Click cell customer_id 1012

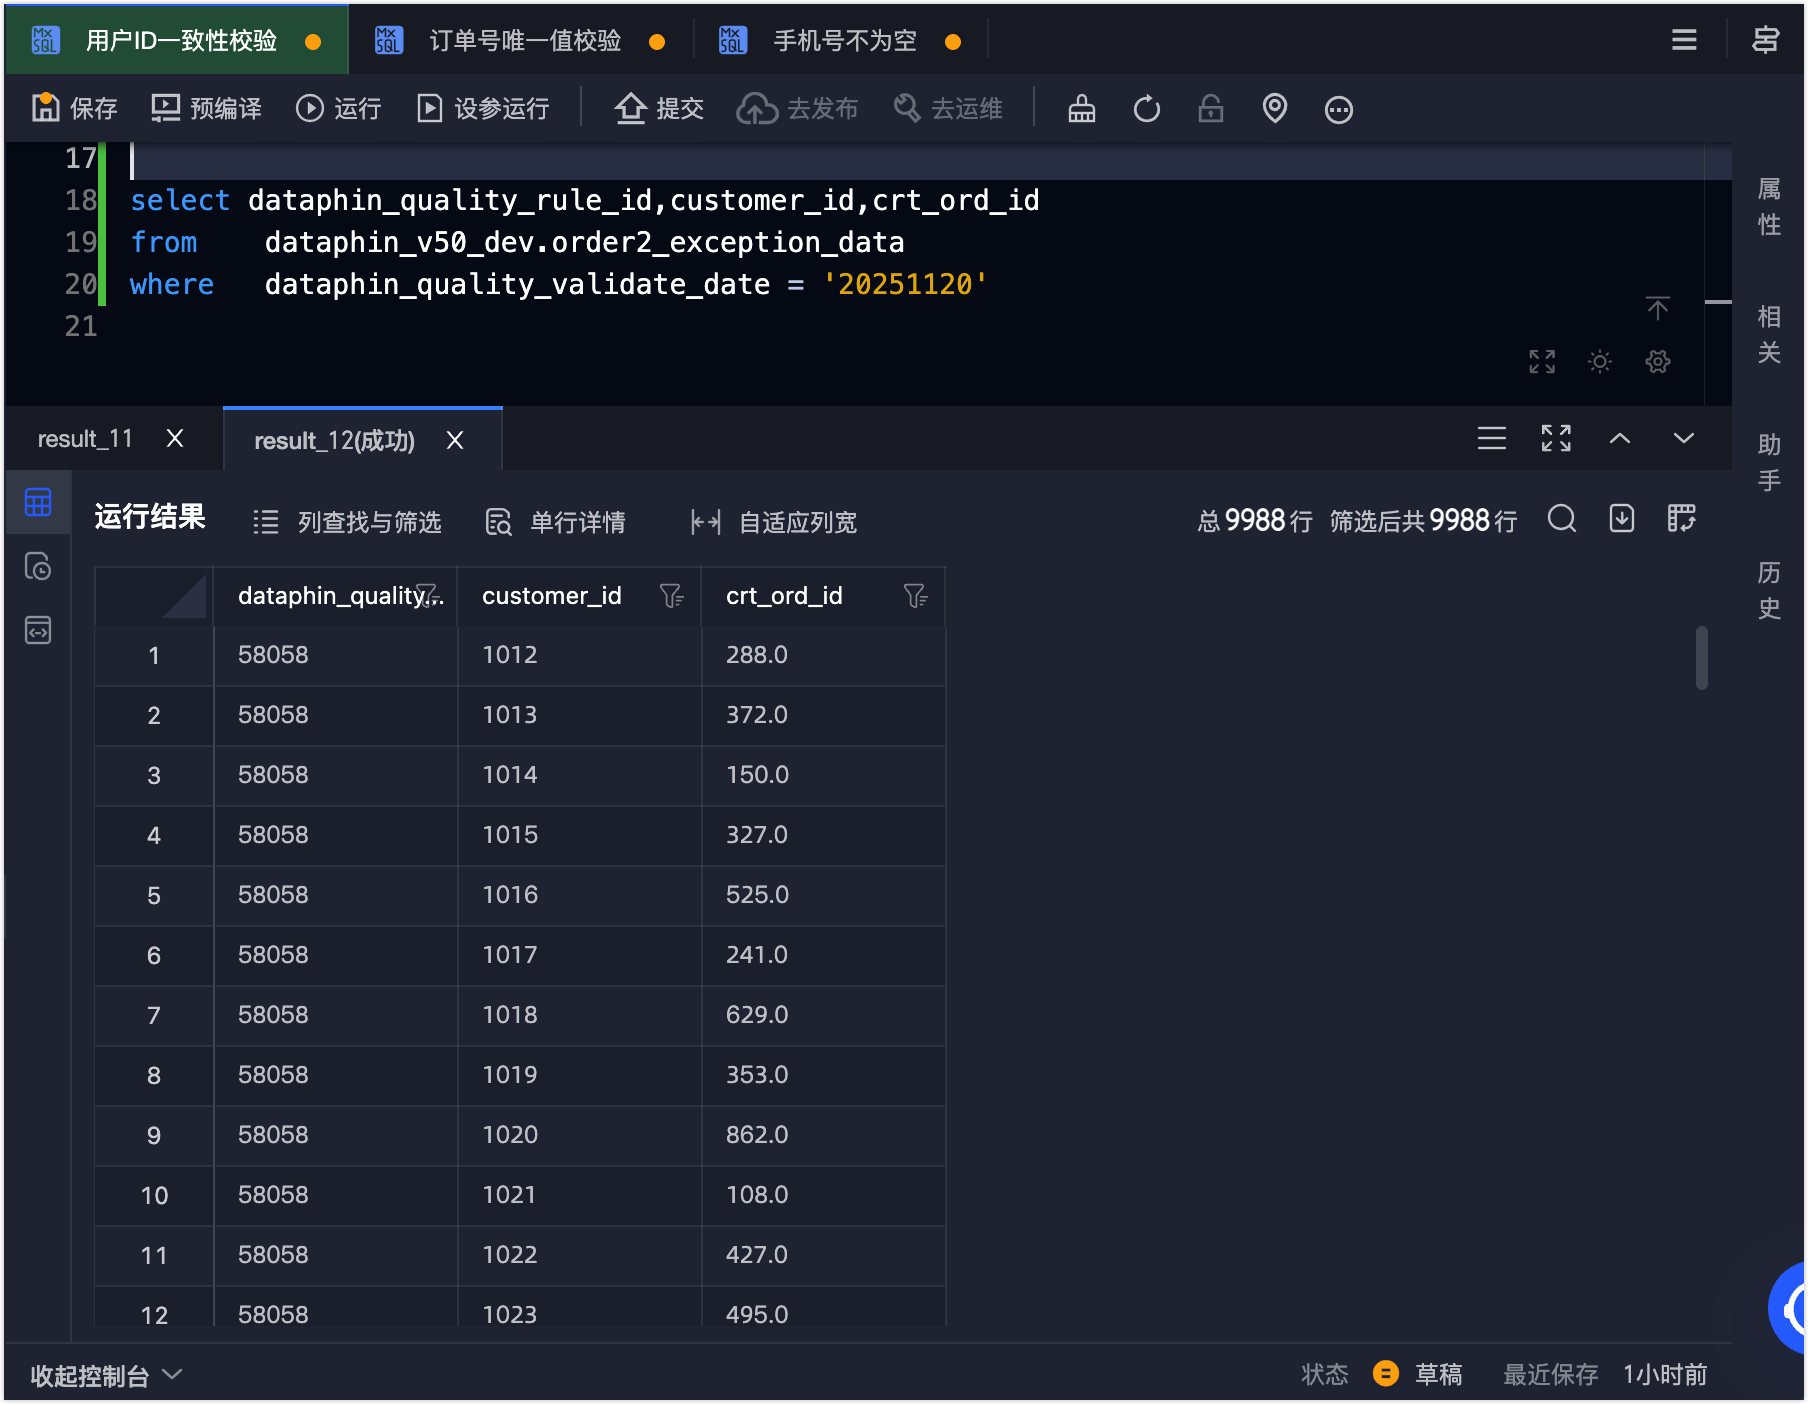coord(580,655)
